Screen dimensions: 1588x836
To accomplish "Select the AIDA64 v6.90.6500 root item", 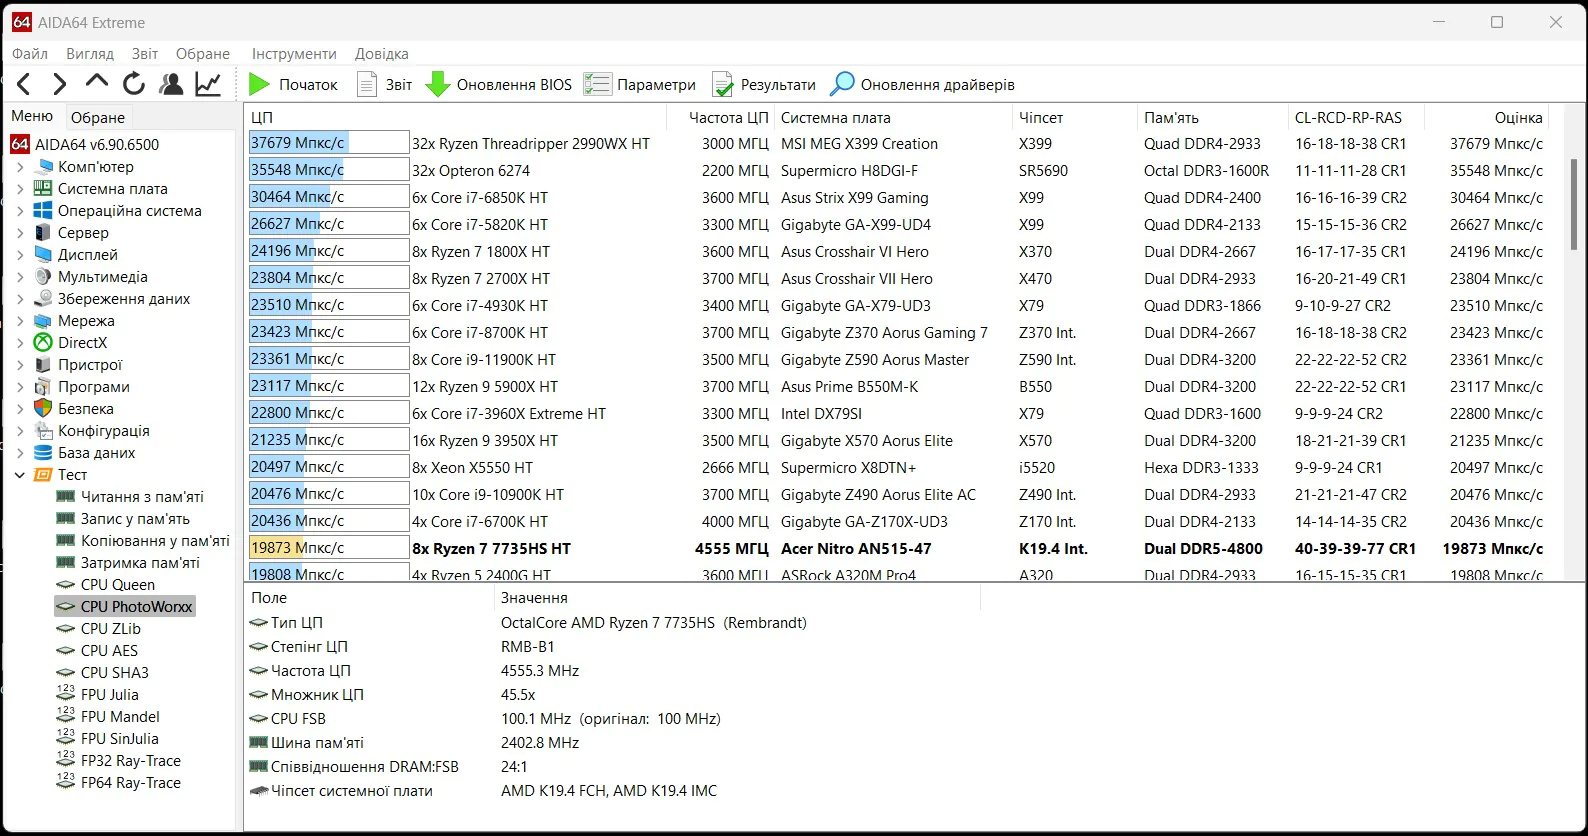I will pos(85,145).
